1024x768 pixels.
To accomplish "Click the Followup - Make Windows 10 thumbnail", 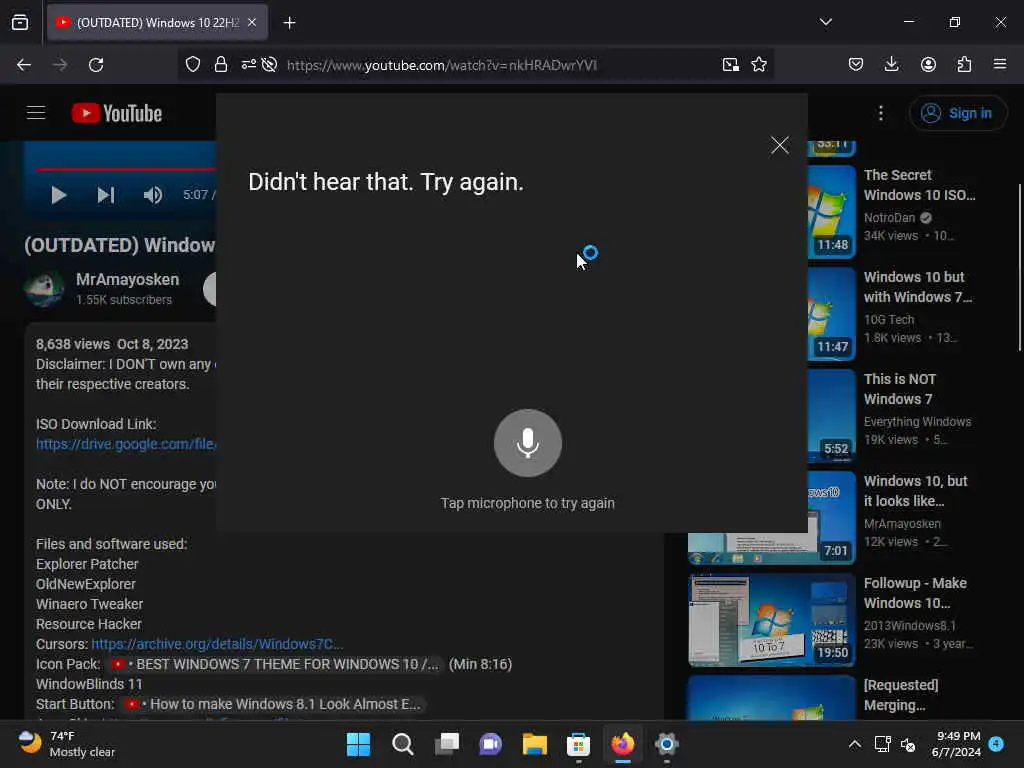I will (771, 620).
